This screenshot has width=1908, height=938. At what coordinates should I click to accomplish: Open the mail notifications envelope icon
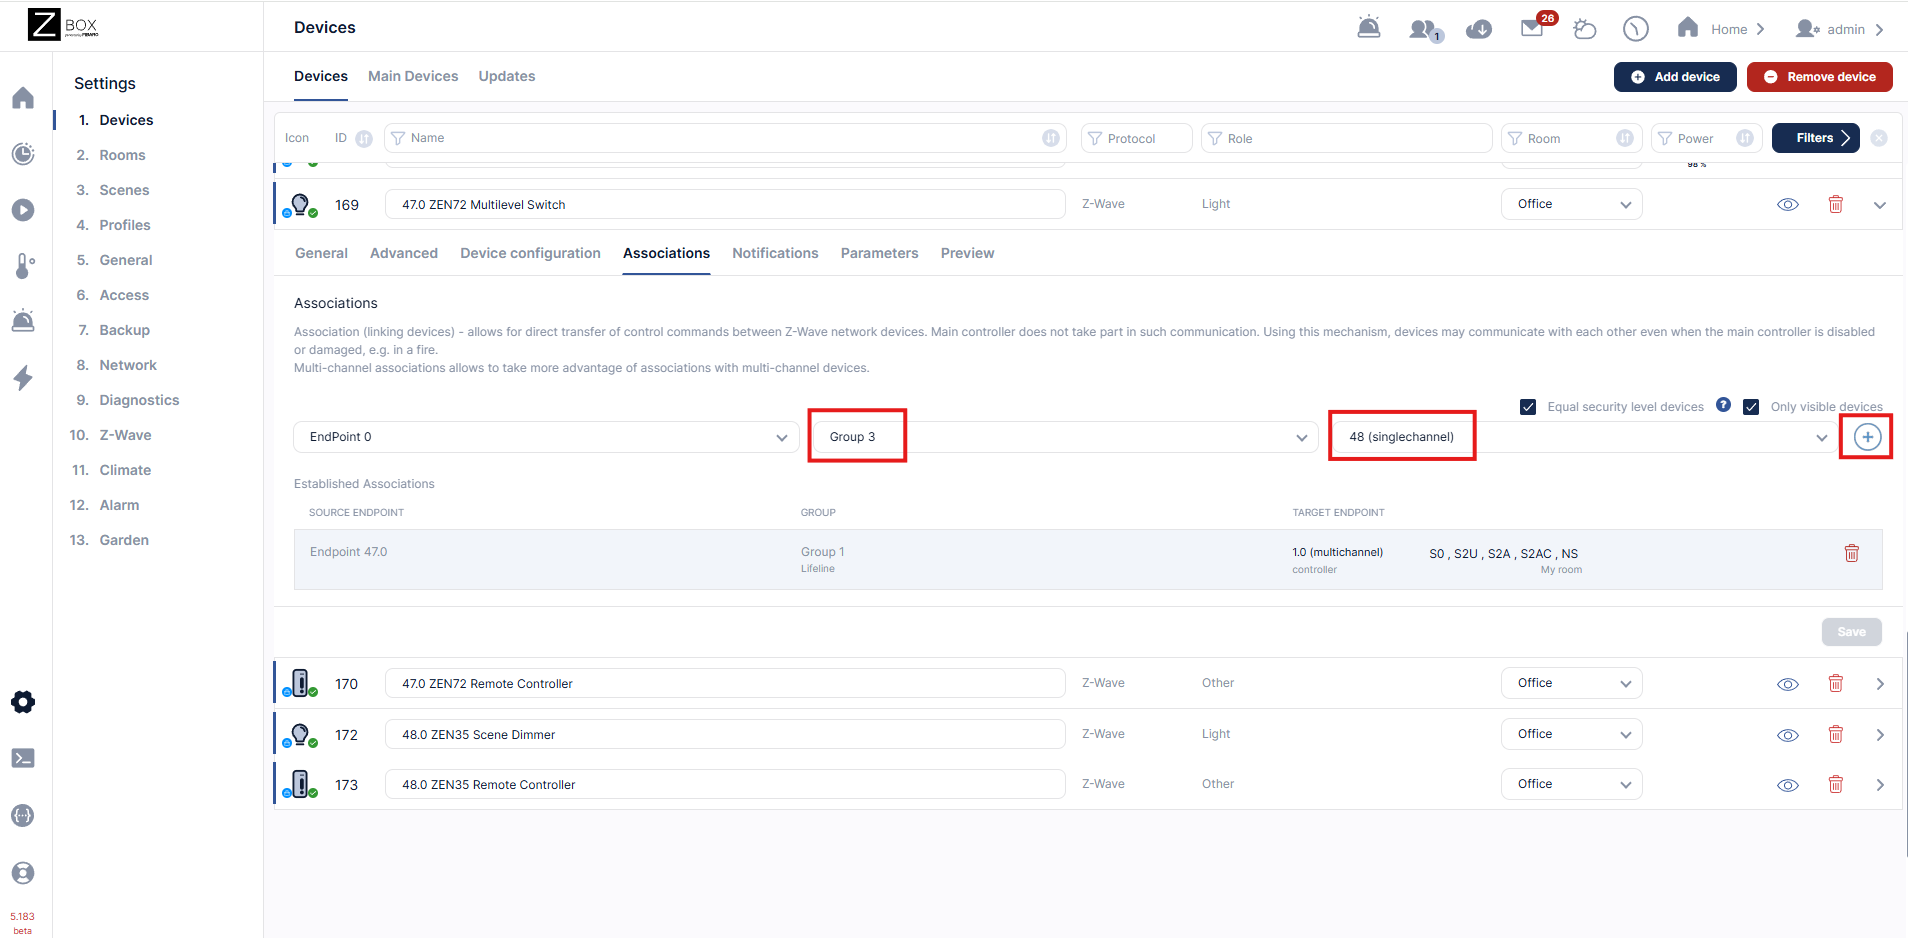tap(1532, 28)
